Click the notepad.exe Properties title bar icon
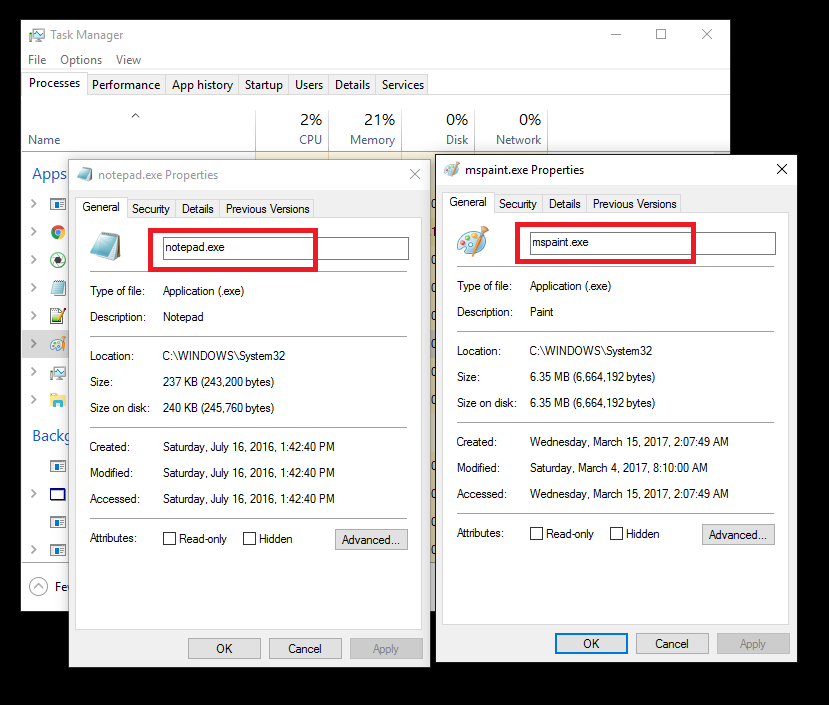829x705 pixels. [x=85, y=174]
